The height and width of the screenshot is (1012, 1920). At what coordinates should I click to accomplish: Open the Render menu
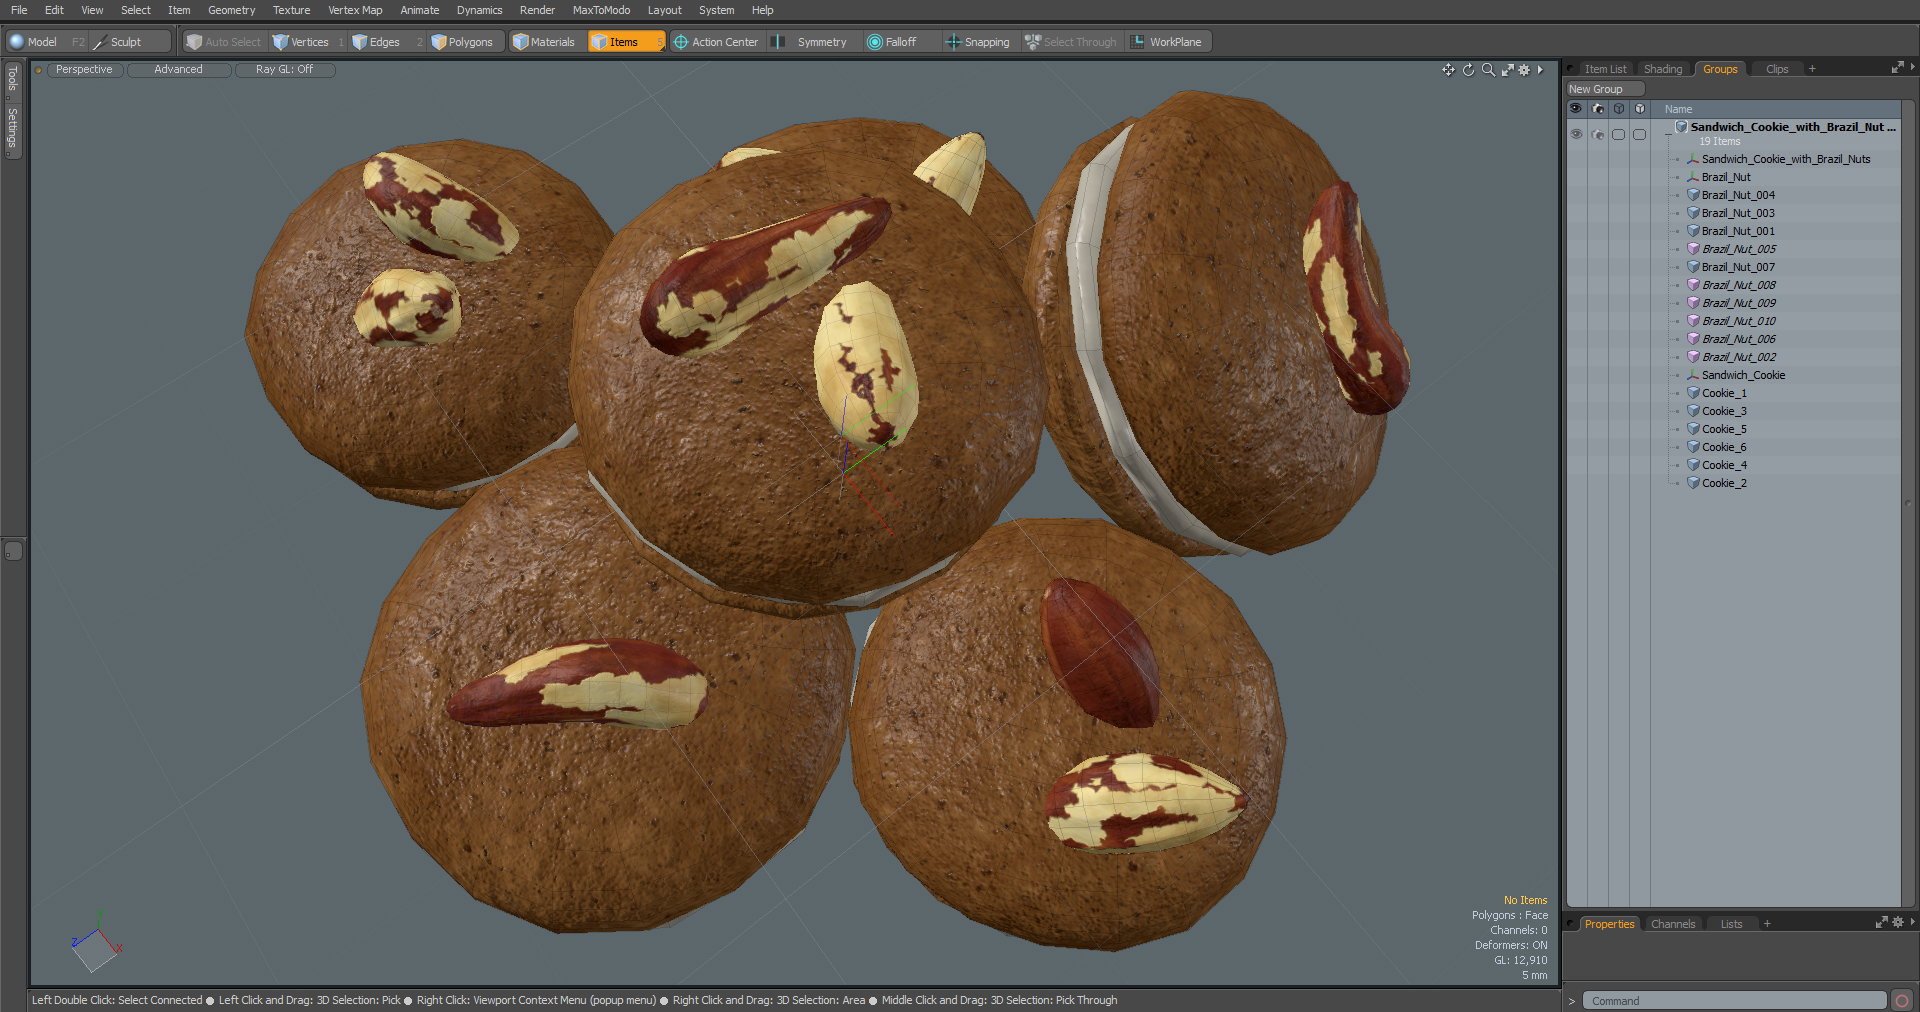[x=537, y=10]
